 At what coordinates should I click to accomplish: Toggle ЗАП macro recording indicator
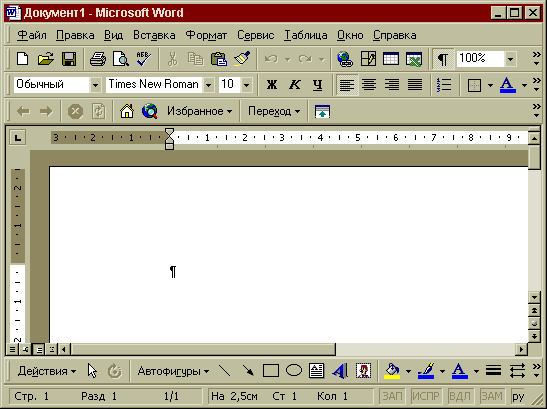392,396
